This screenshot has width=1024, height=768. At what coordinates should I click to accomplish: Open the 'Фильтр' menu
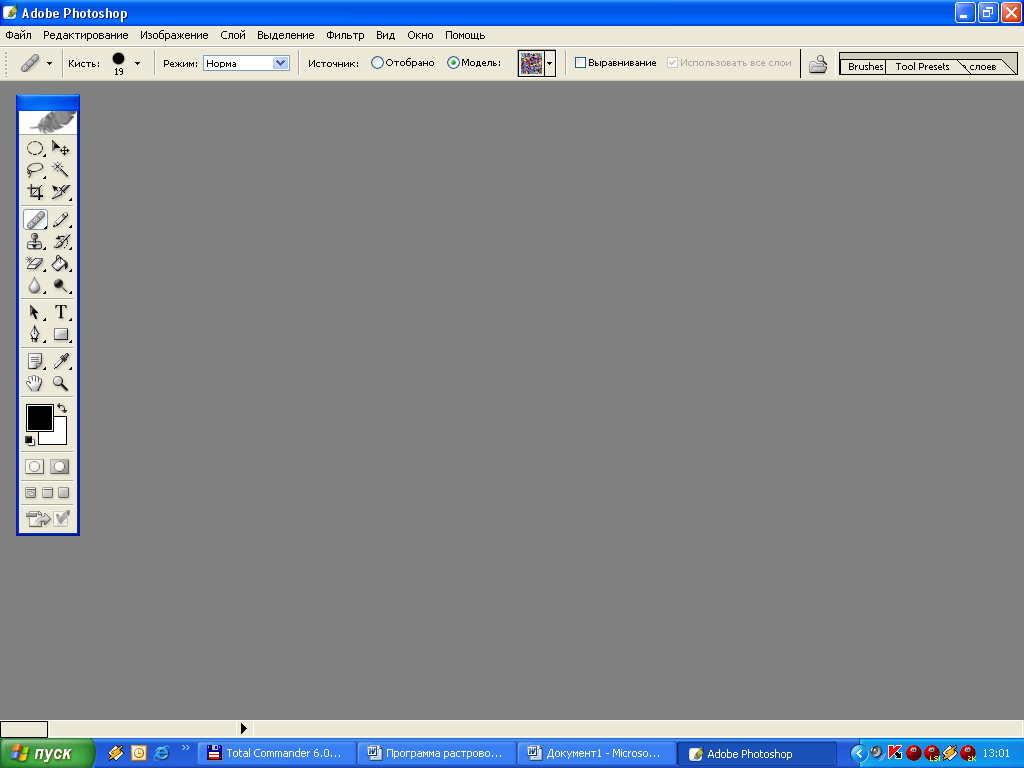(x=345, y=35)
